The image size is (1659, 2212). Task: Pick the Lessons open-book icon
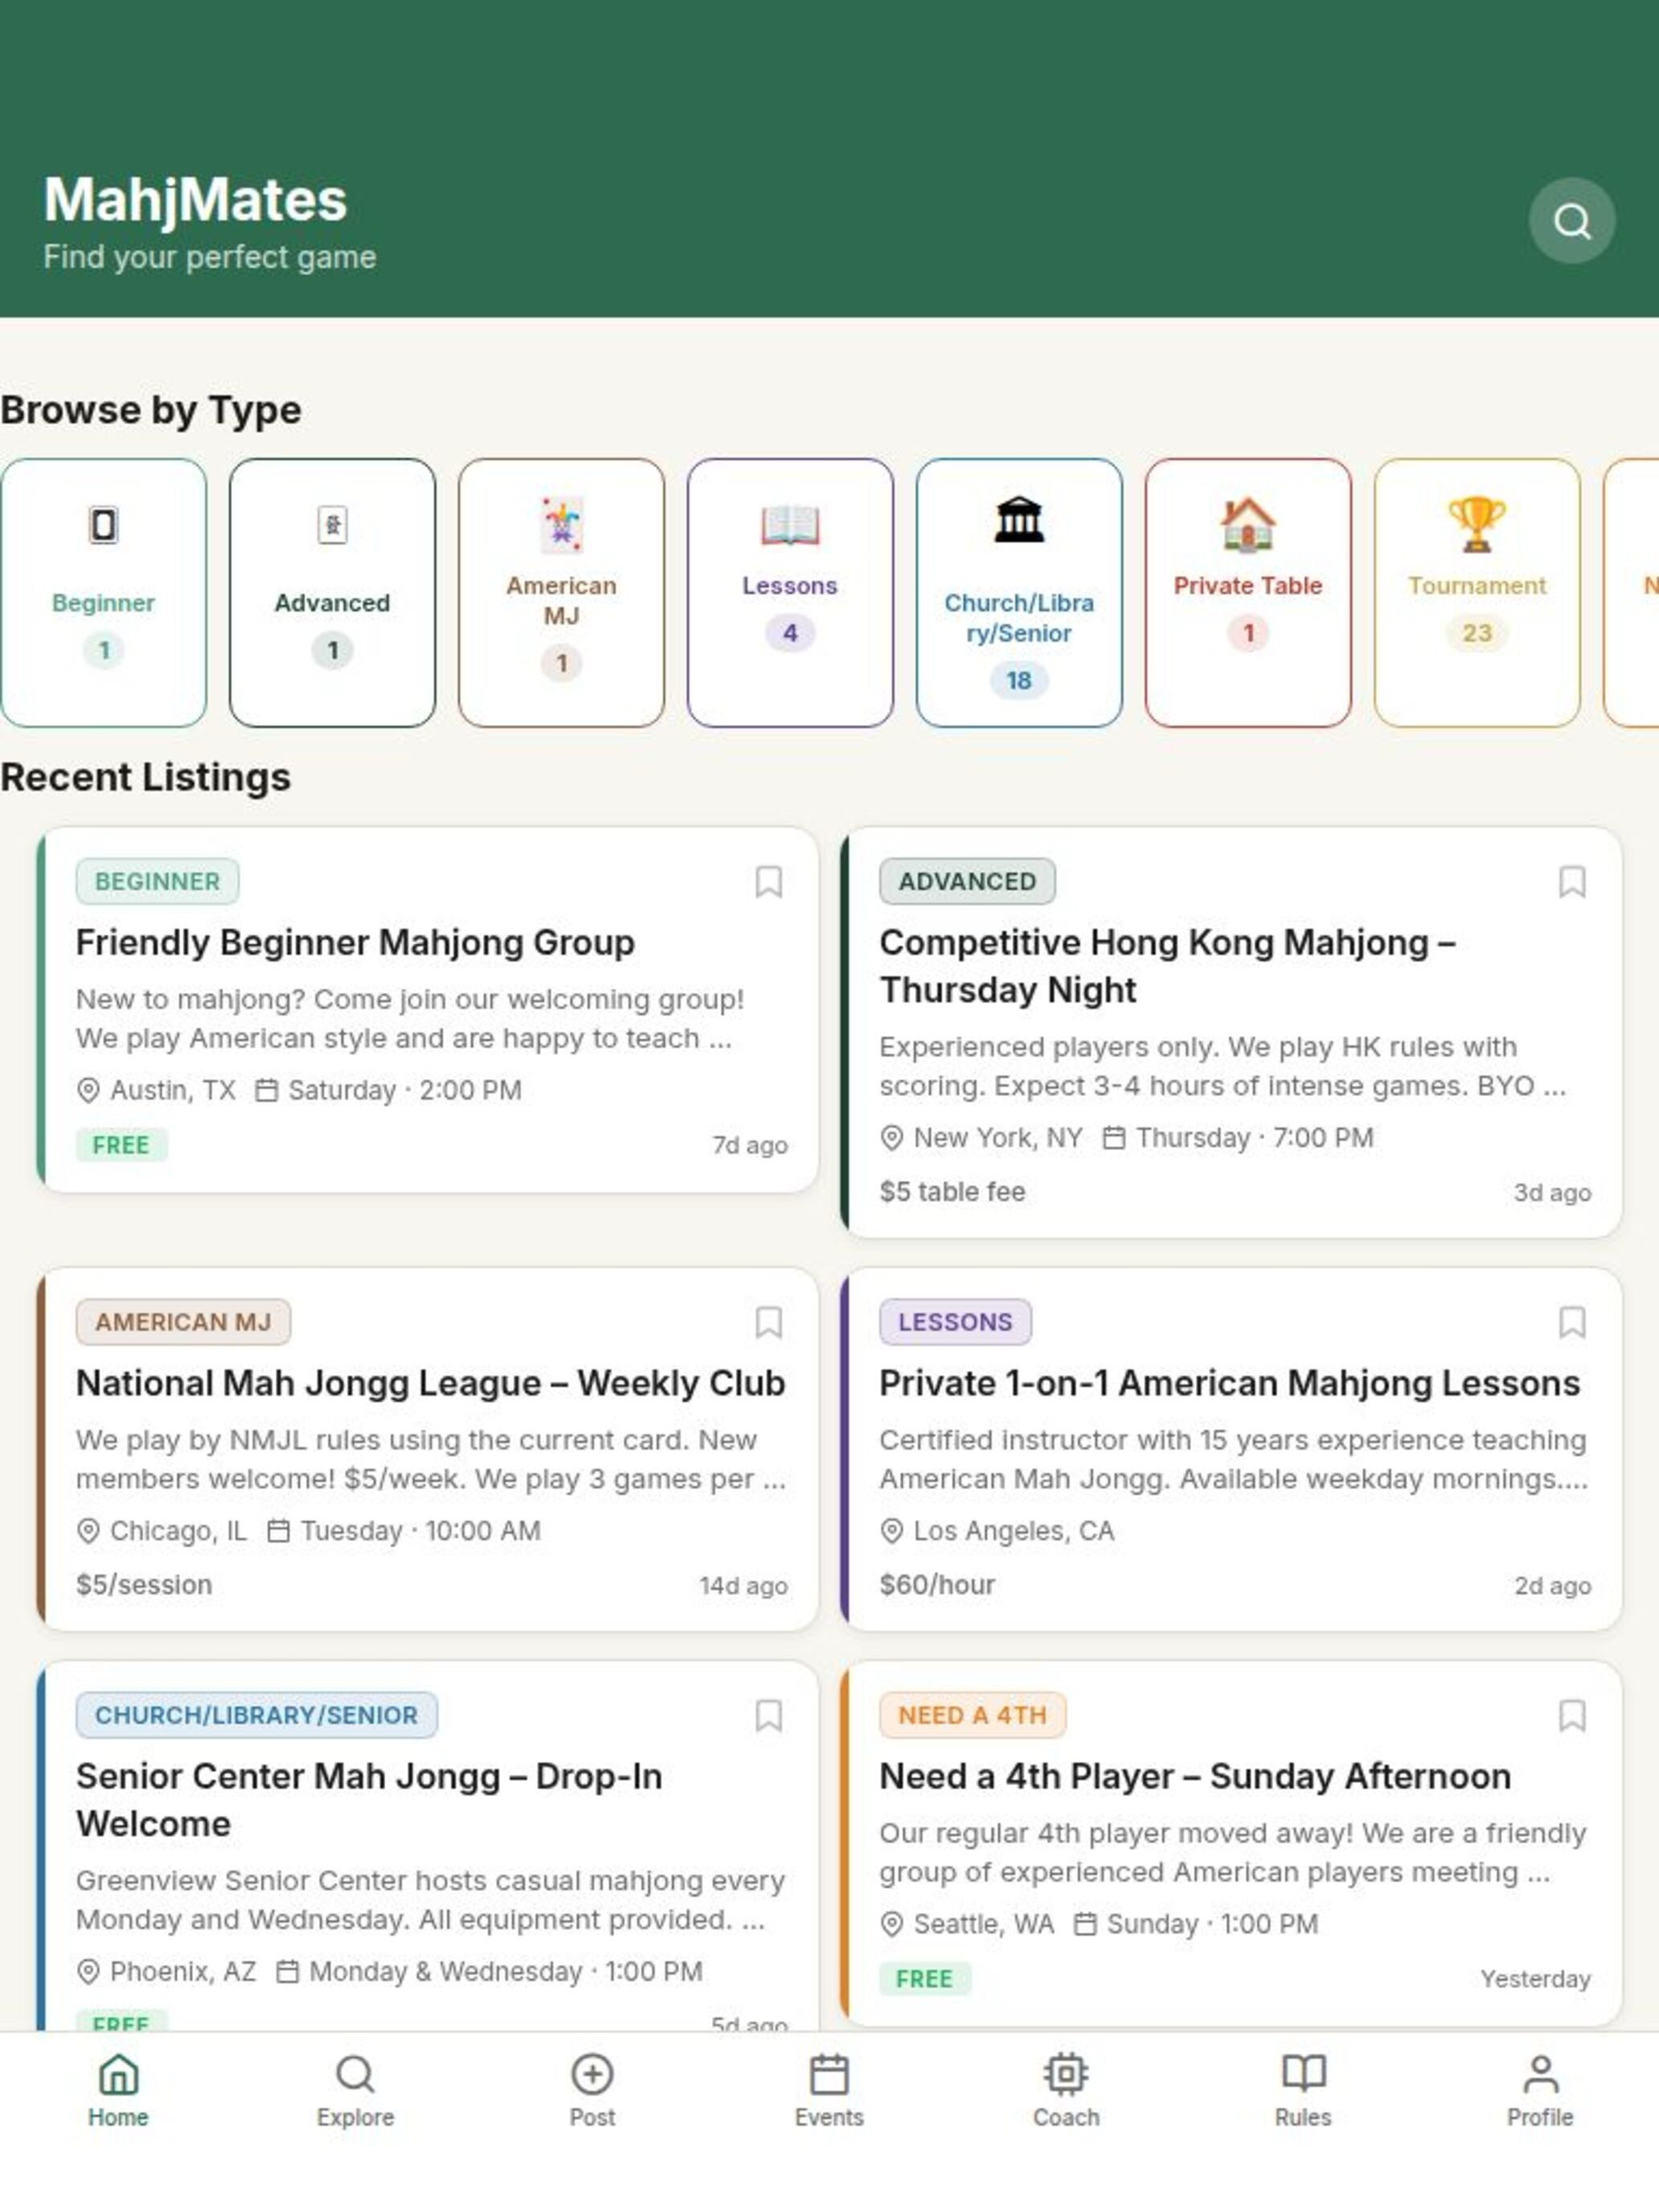click(790, 525)
